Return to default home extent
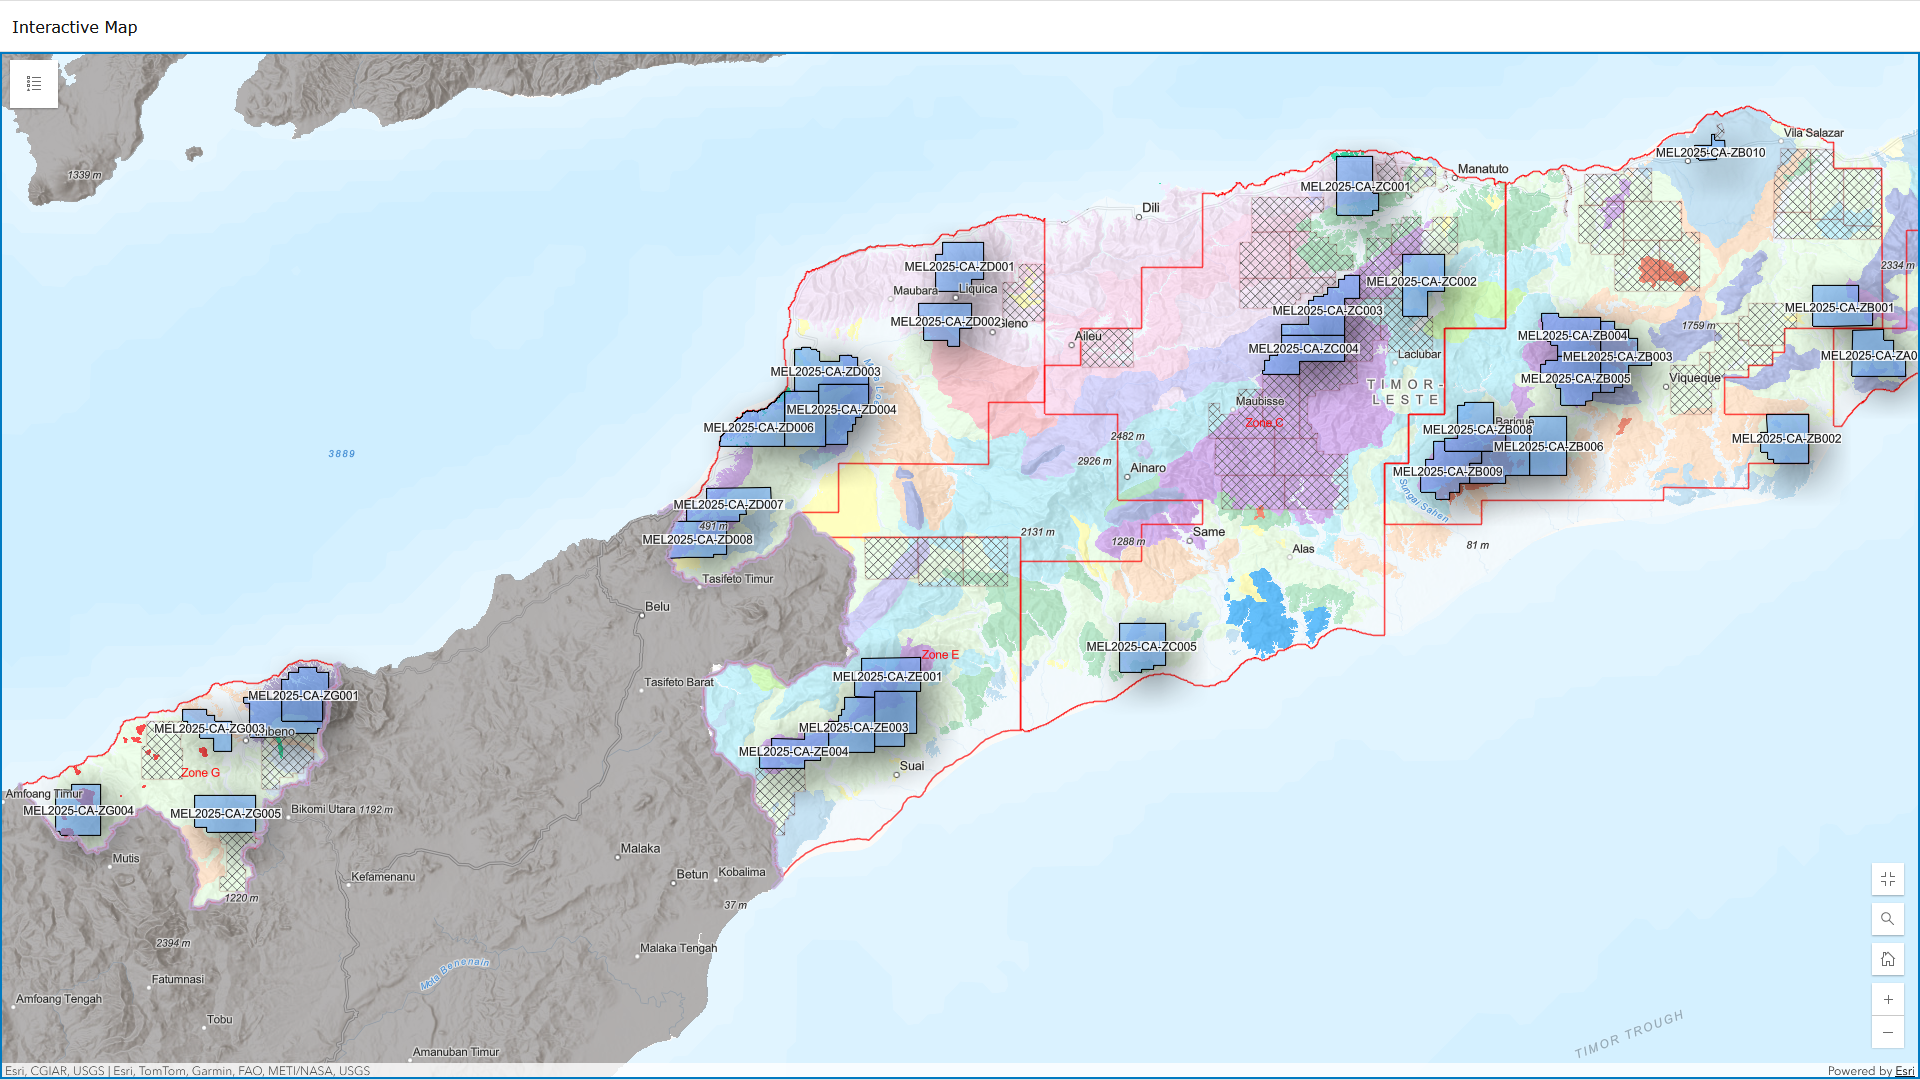1920x1080 pixels. (1887, 959)
